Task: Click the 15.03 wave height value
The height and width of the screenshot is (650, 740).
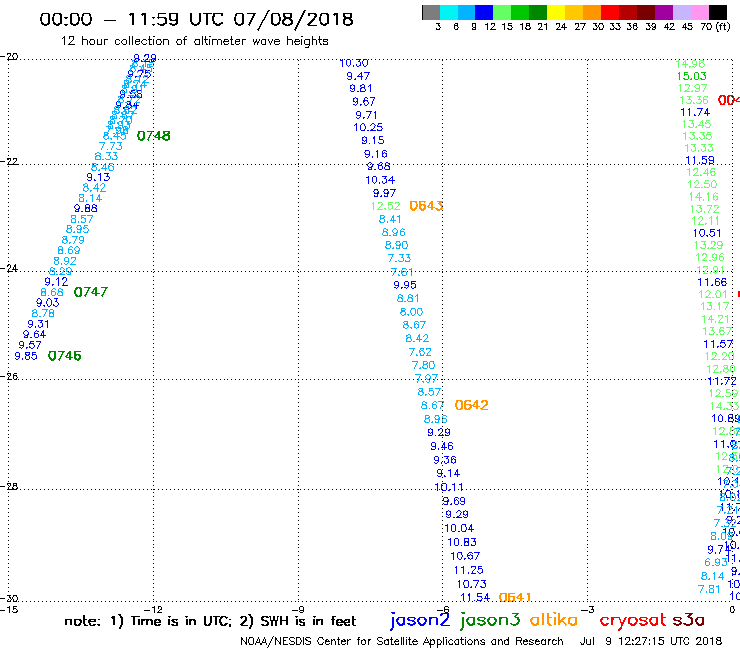Action: click(x=692, y=76)
